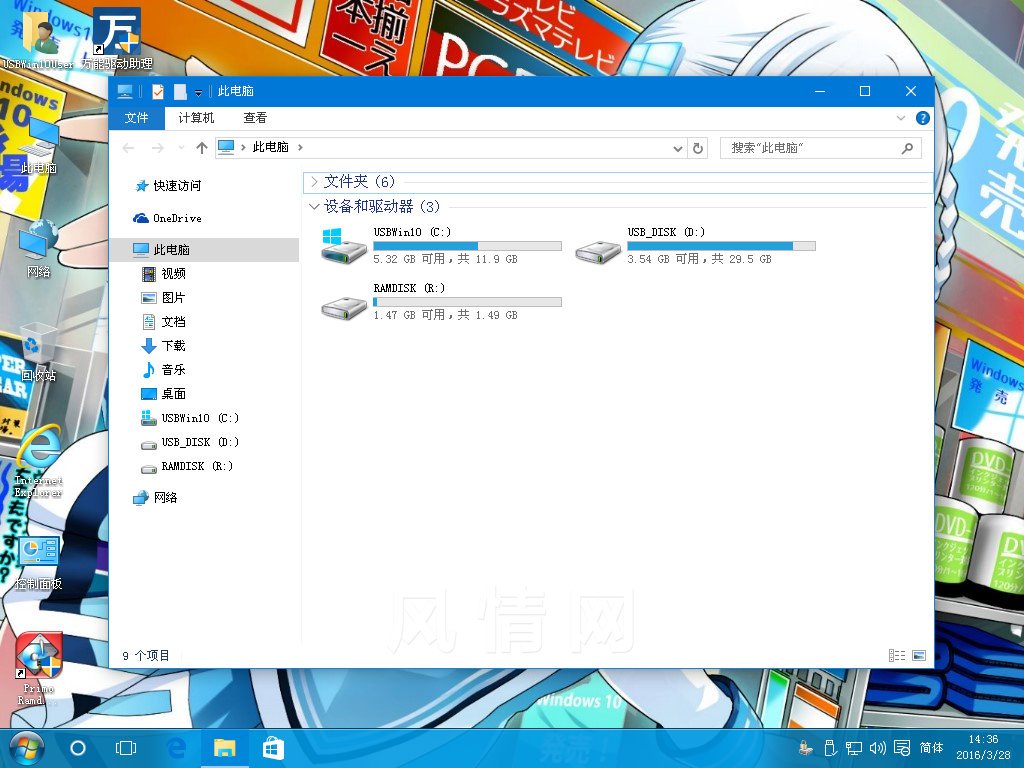Open Cortana circle on the taskbar
The width and height of the screenshot is (1024, 768).
tap(78, 748)
